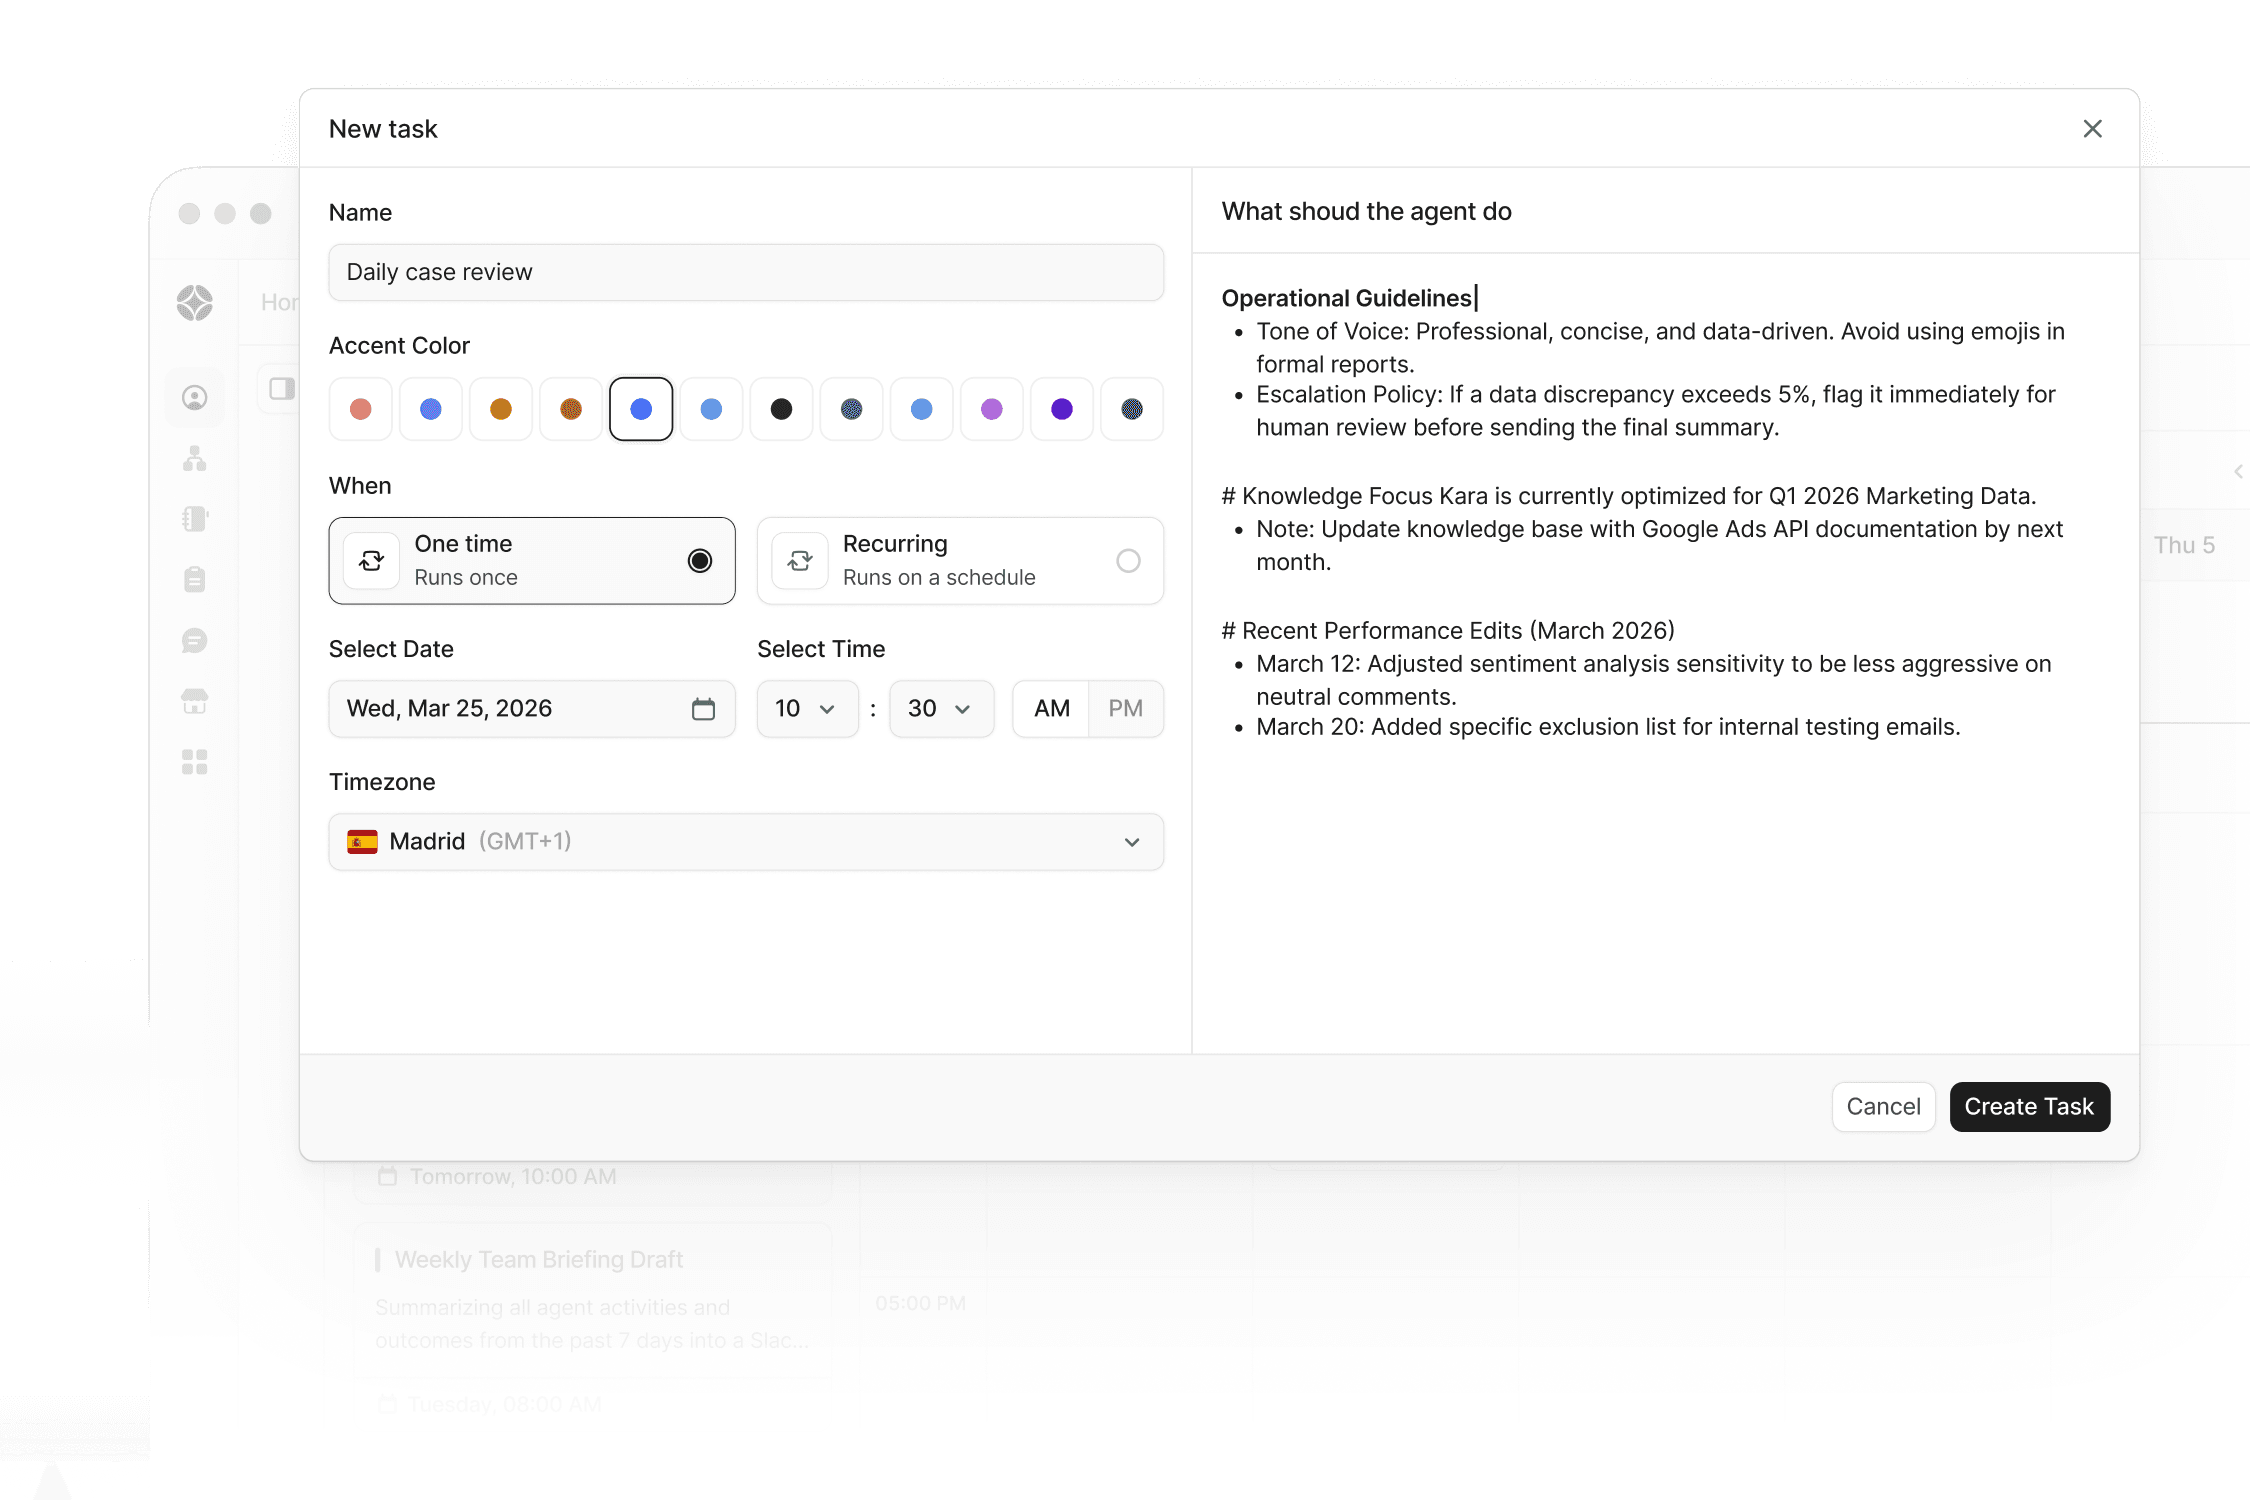This screenshot has width=2250, height=1500.
Task: Pick the light purple accent color
Action: coord(992,409)
